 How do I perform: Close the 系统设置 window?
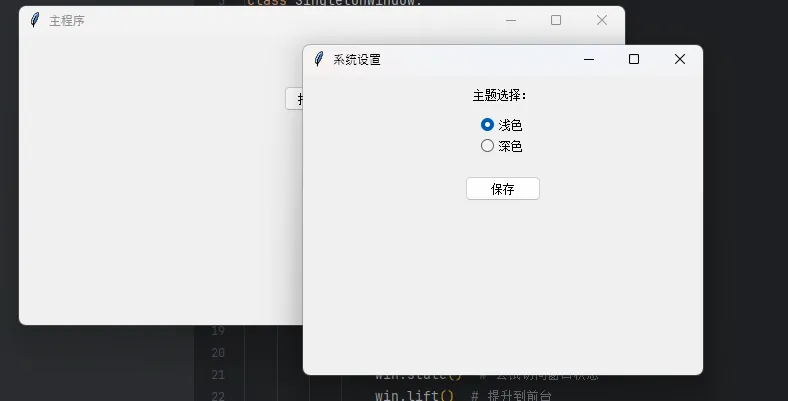[680, 59]
